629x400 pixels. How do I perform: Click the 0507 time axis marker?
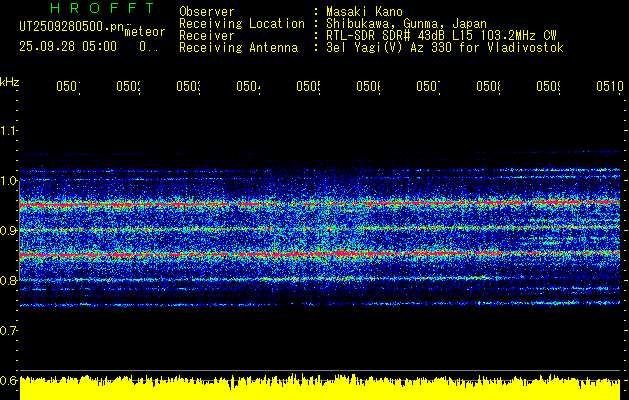[428, 86]
